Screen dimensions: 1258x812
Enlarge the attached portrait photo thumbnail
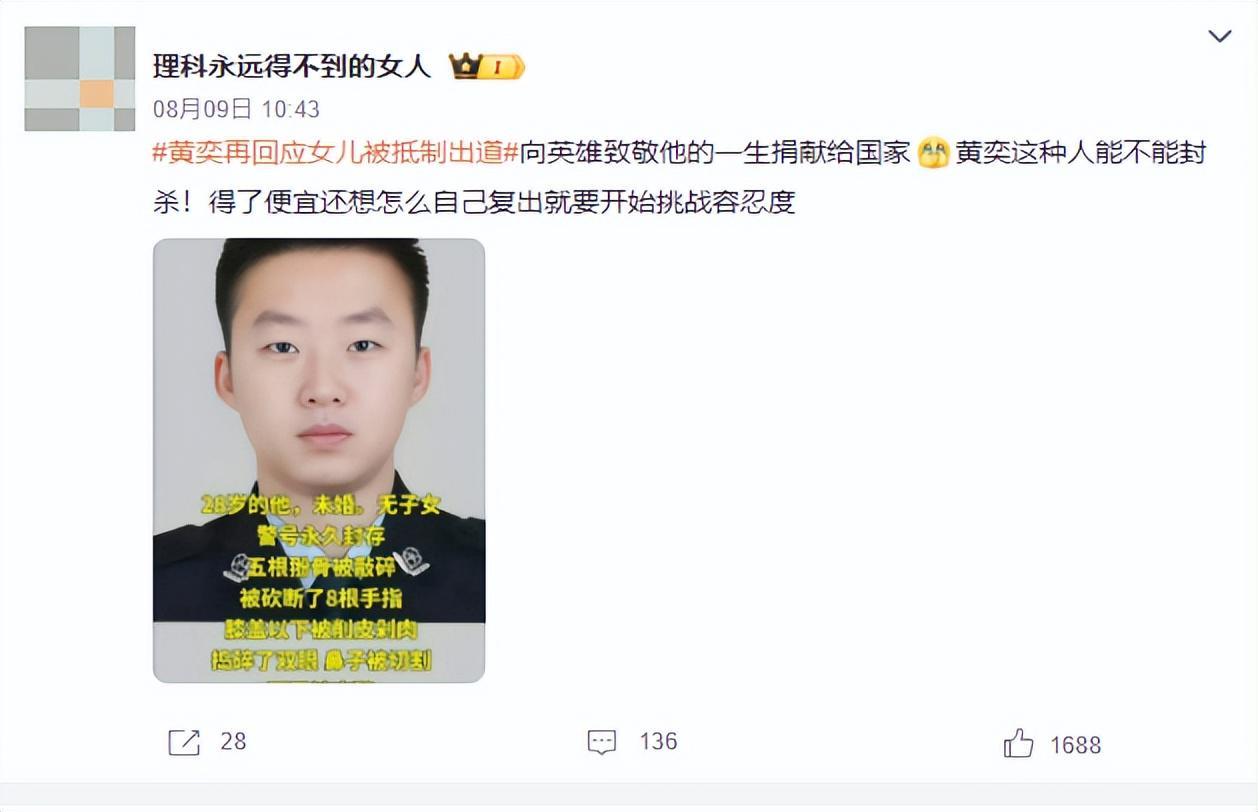coord(319,460)
